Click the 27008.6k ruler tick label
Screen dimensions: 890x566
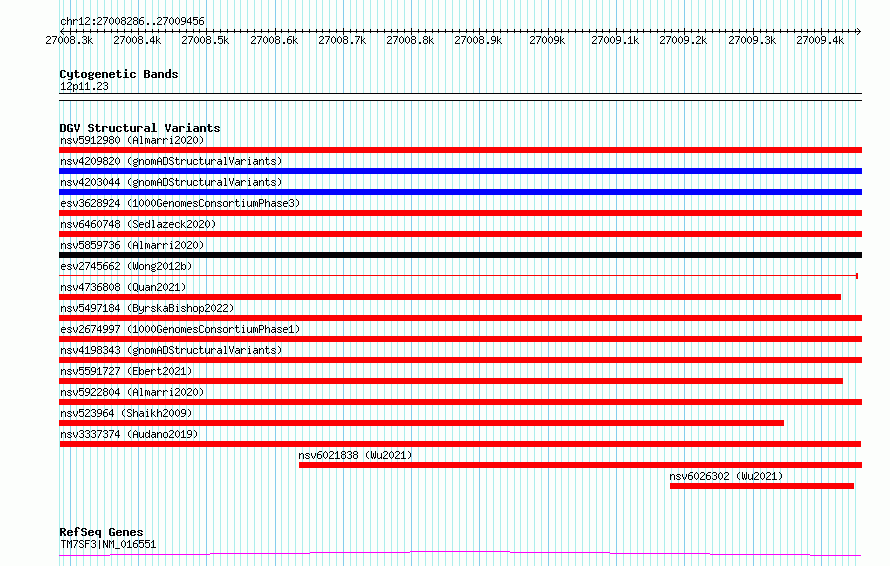point(274,41)
